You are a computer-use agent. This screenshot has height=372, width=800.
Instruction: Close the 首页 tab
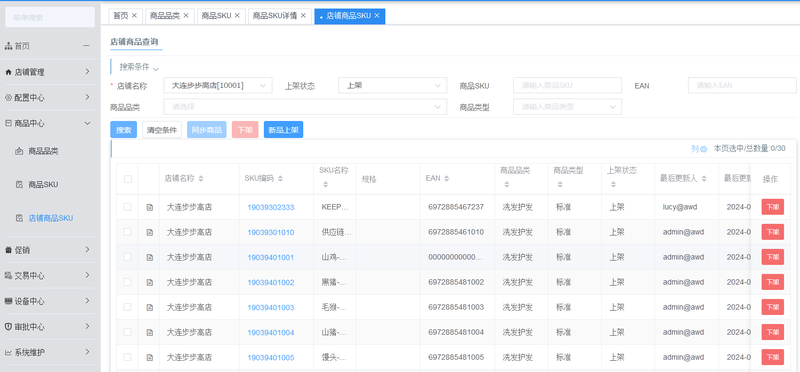[x=134, y=16]
